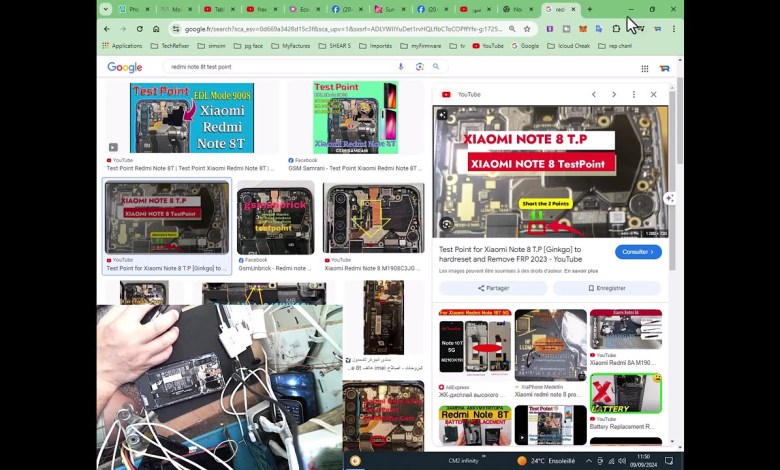Click the Partager share button
Image resolution: width=780 pixels, height=470 pixels.
(492, 288)
